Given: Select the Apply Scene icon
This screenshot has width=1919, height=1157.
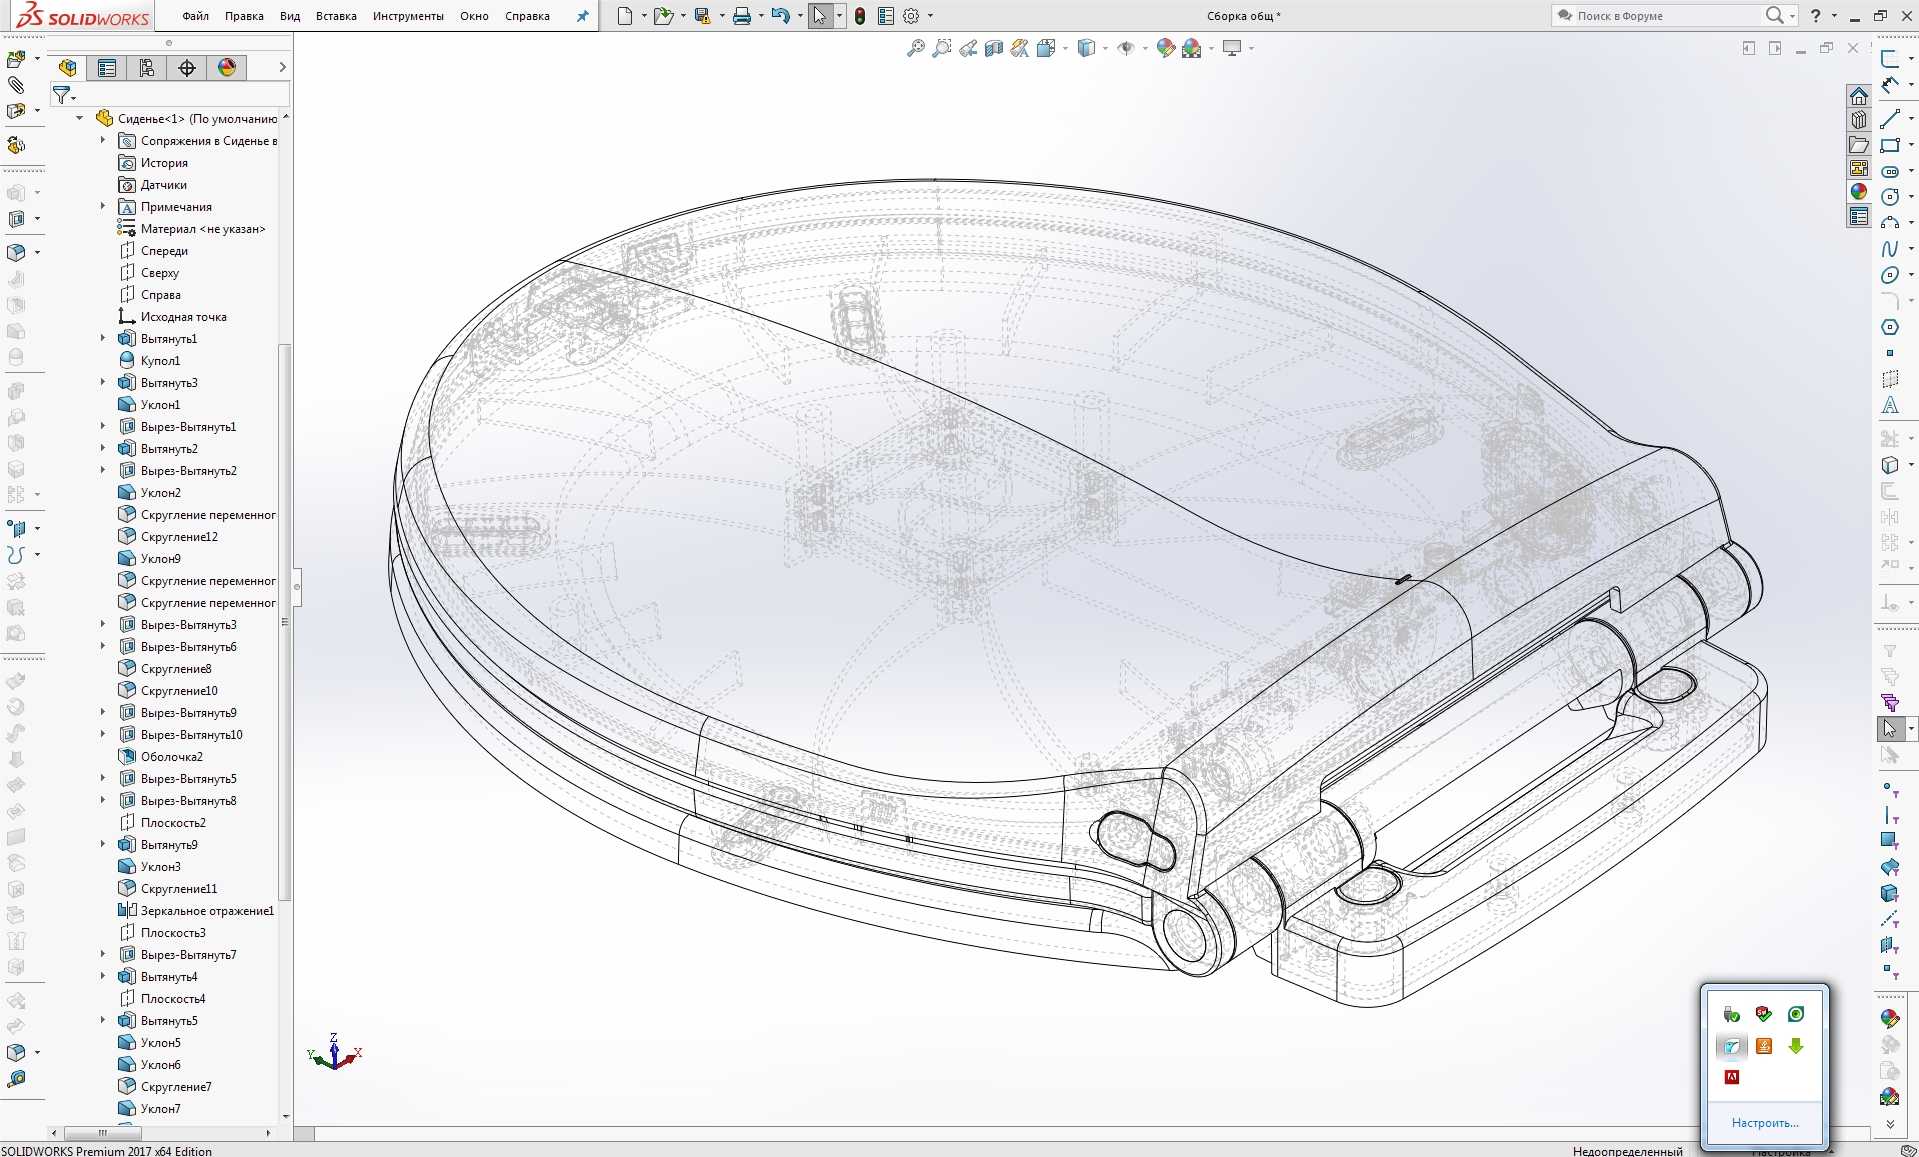Looking at the screenshot, I should [1194, 48].
